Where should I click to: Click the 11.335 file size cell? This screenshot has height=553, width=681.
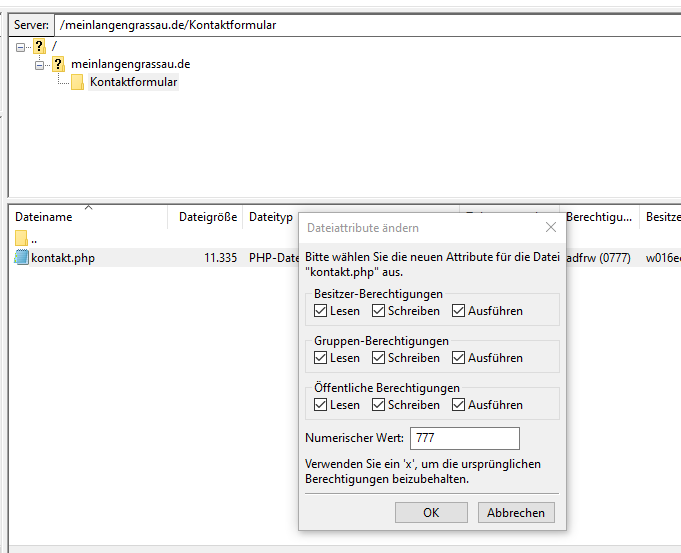pos(221,258)
